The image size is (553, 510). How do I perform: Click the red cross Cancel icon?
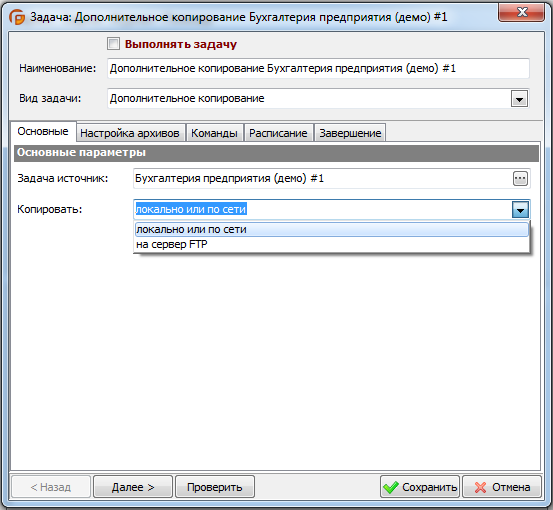tap(480, 487)
